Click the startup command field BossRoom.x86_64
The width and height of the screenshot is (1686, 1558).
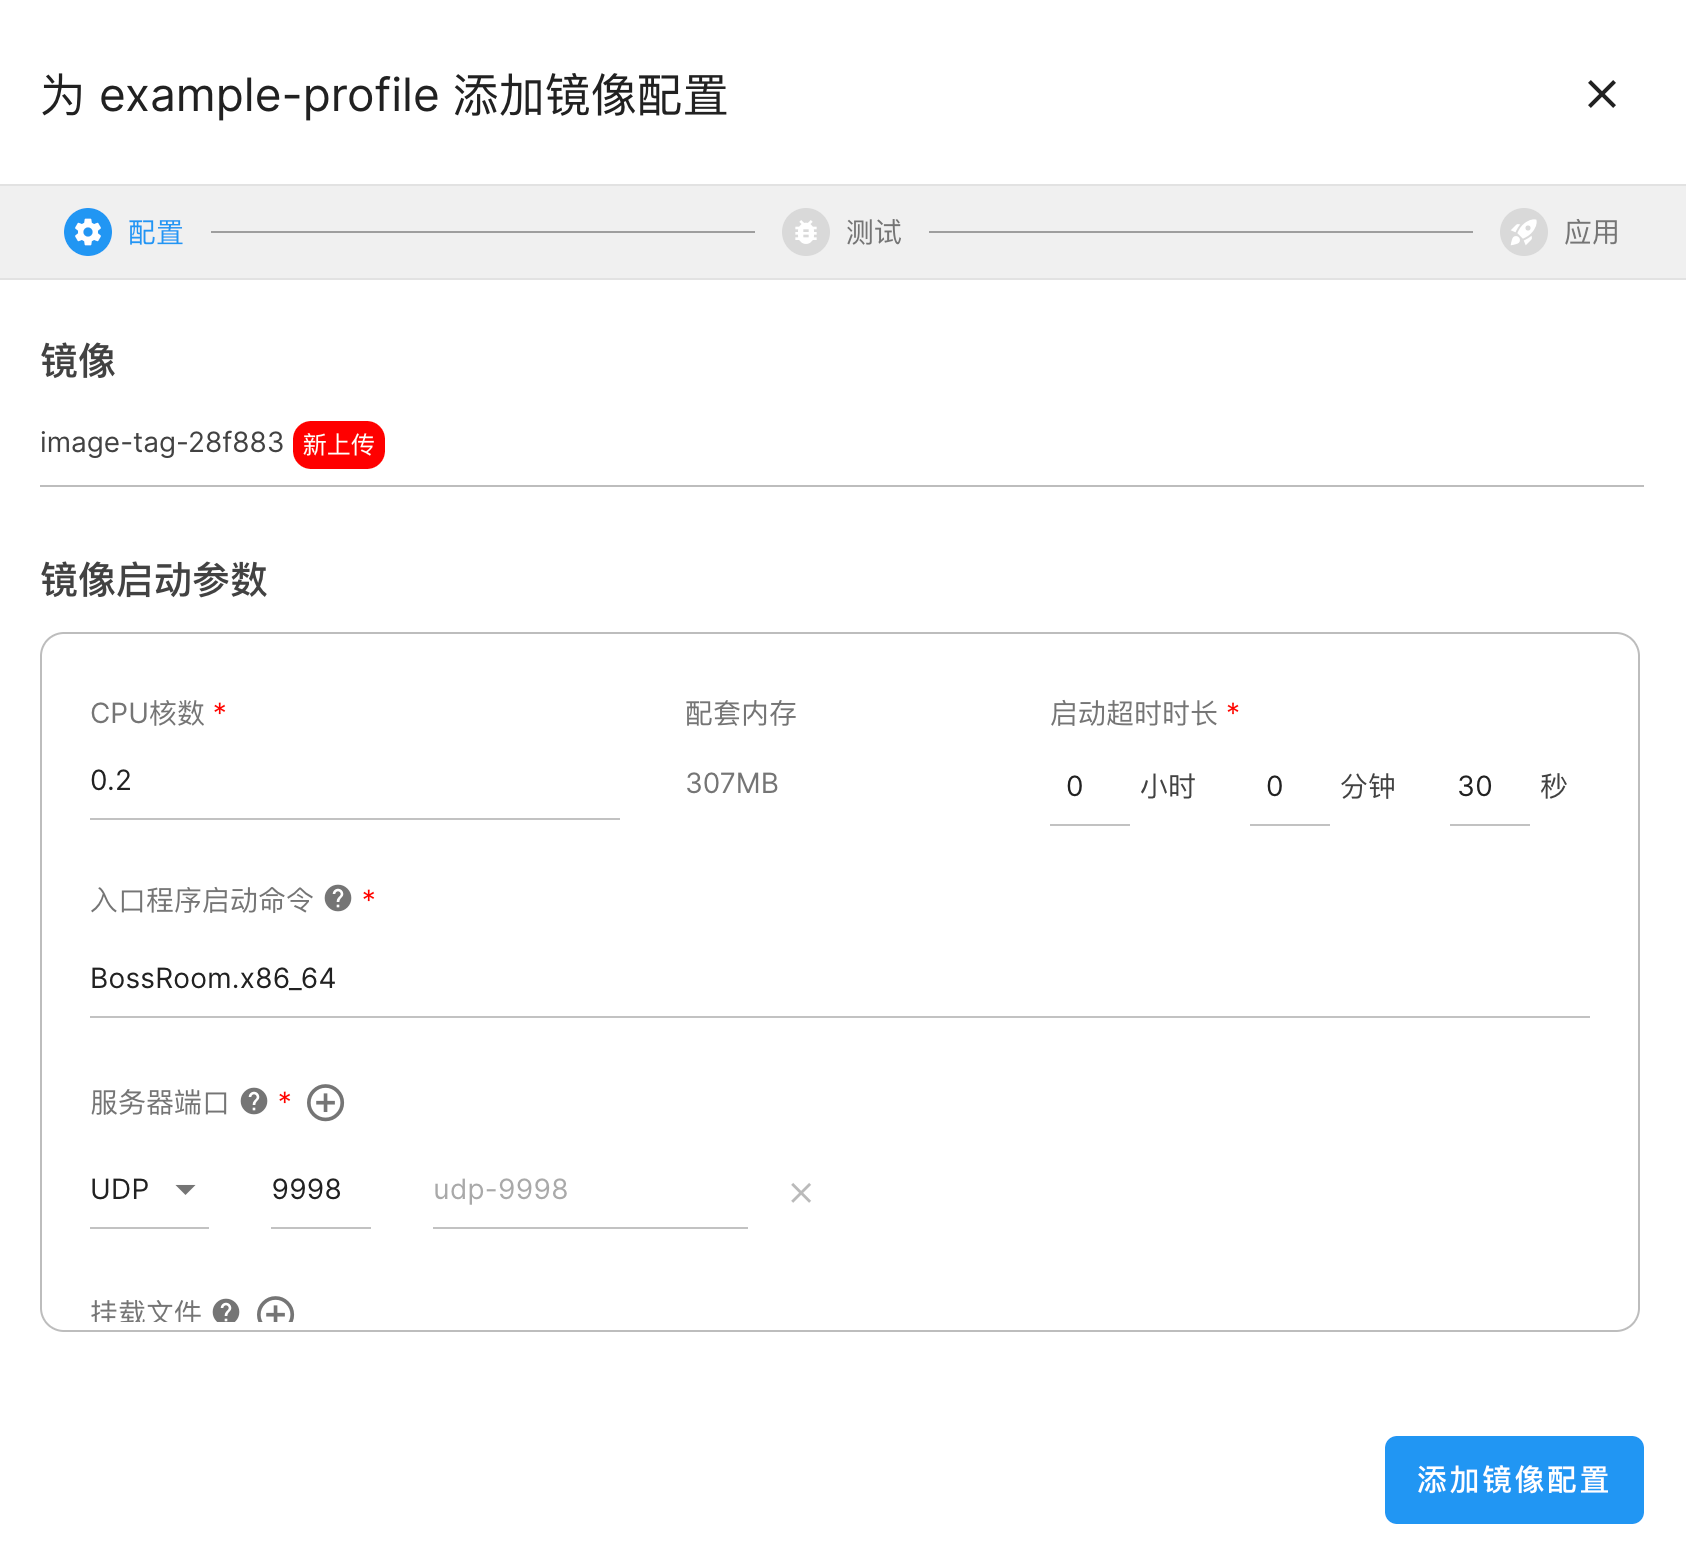pyautogui.click(x=838, y=978)
